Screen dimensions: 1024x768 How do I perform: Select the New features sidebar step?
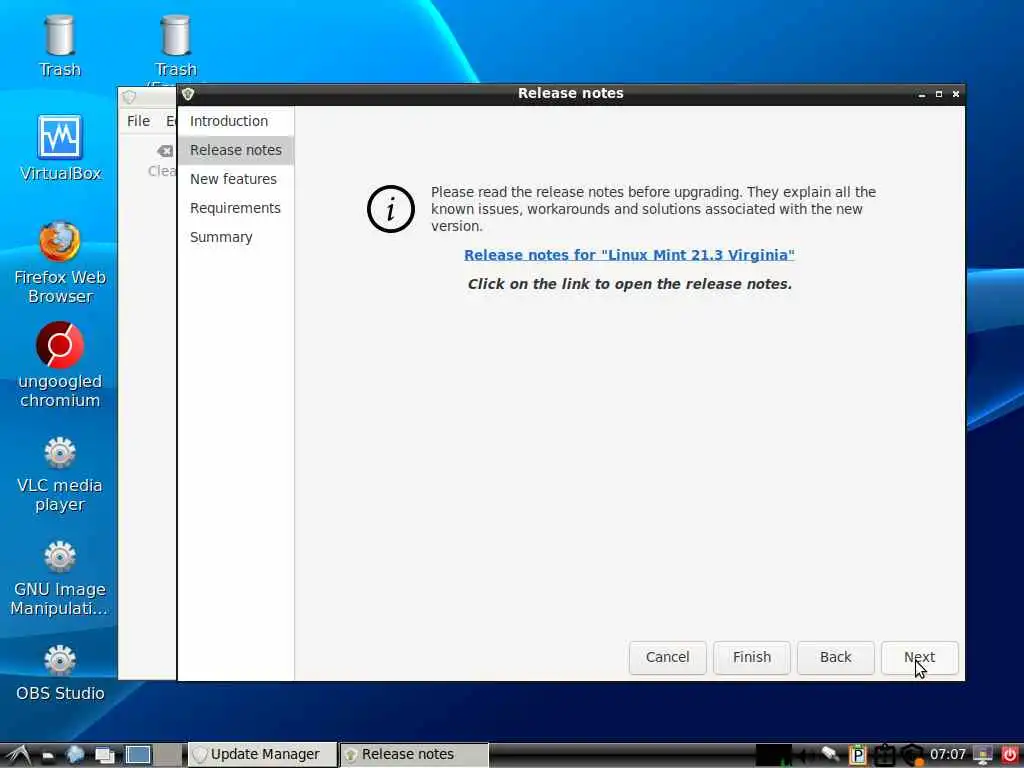[x=236, y=179]
